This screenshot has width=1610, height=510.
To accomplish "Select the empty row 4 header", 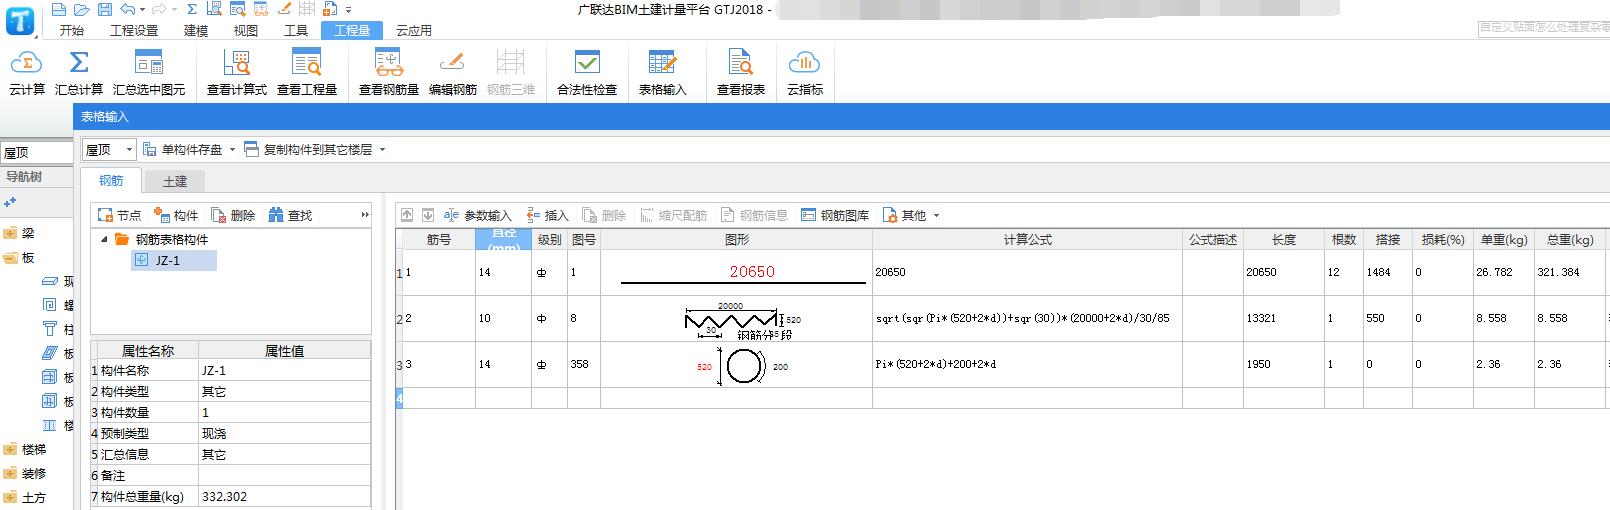I will pos(399,398).
